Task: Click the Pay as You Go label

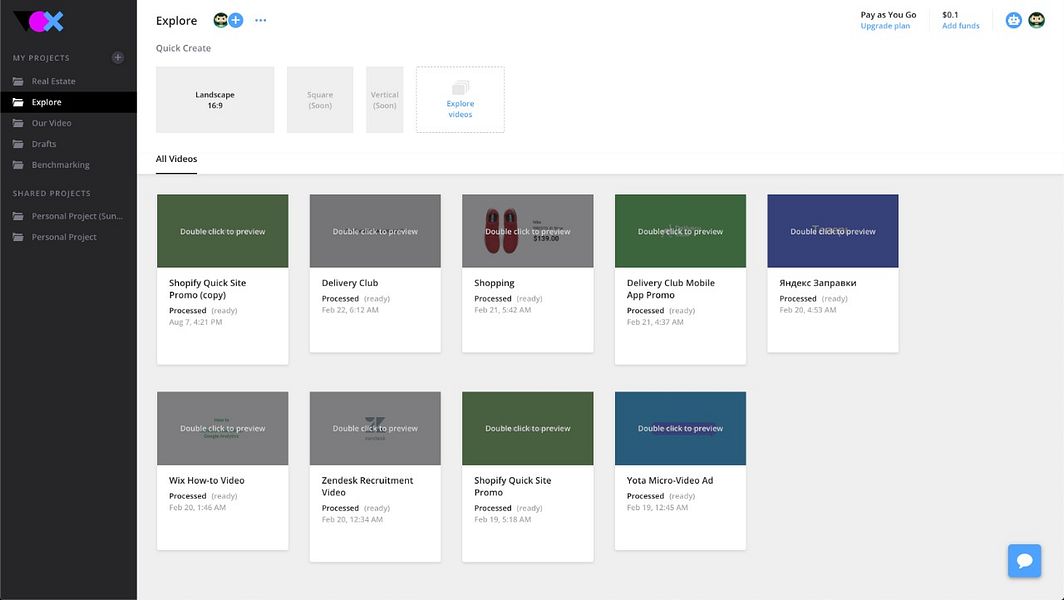Action: pos(888,15)
